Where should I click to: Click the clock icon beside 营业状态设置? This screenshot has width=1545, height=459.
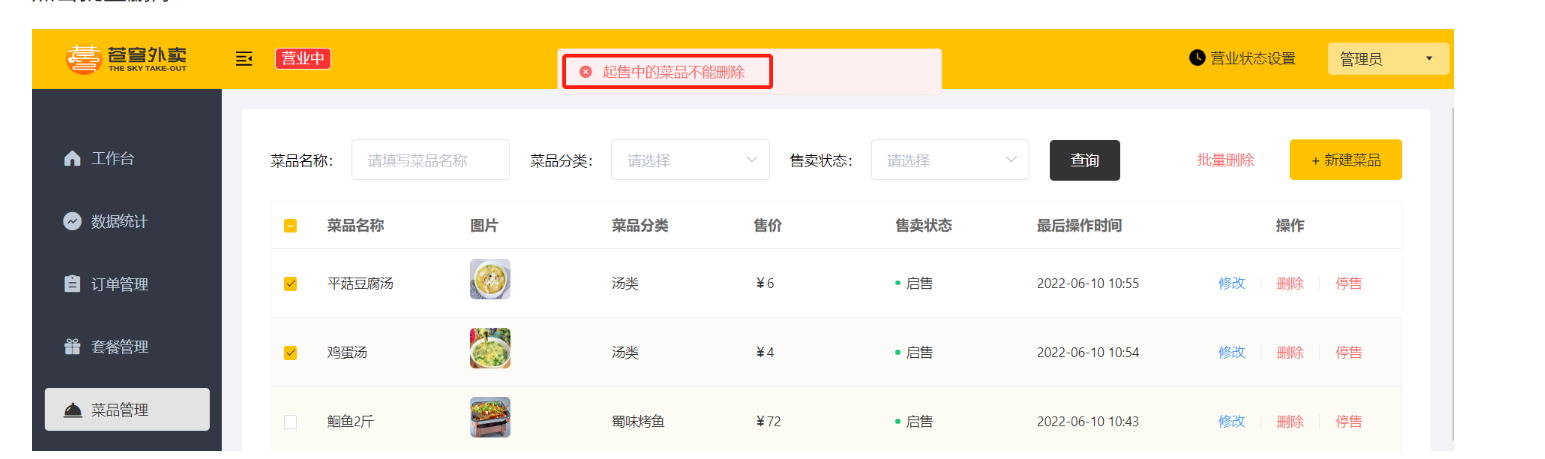click(x=1197, y=58)
